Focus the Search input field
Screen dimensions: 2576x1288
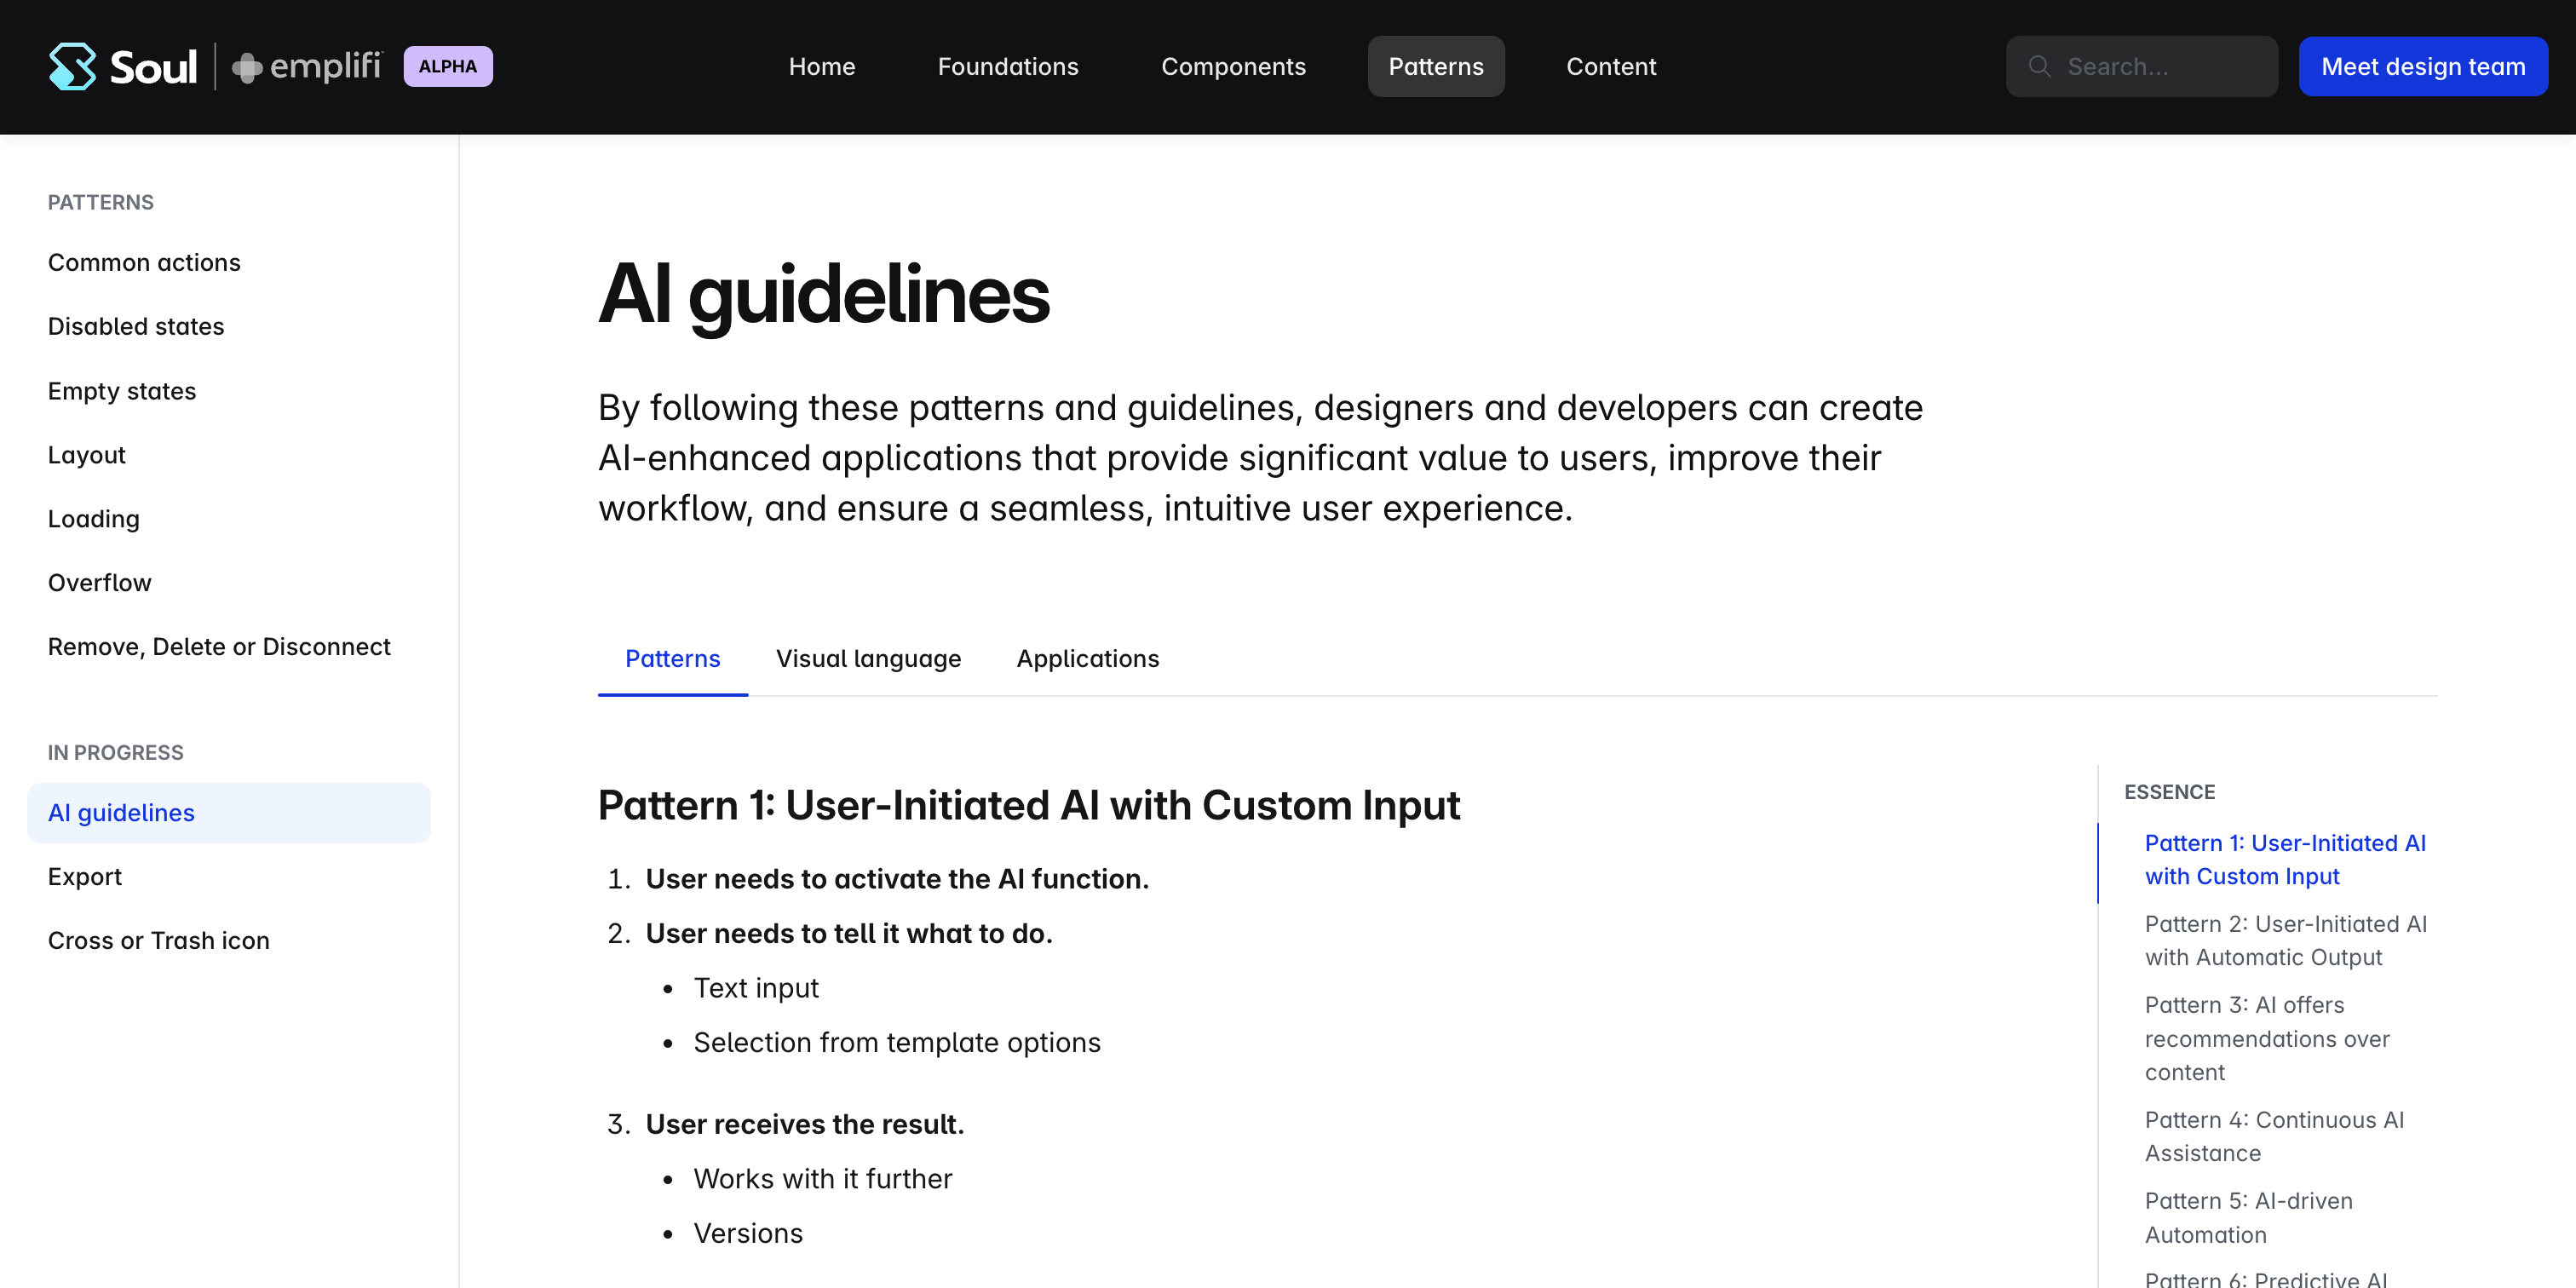(2160, 66)
